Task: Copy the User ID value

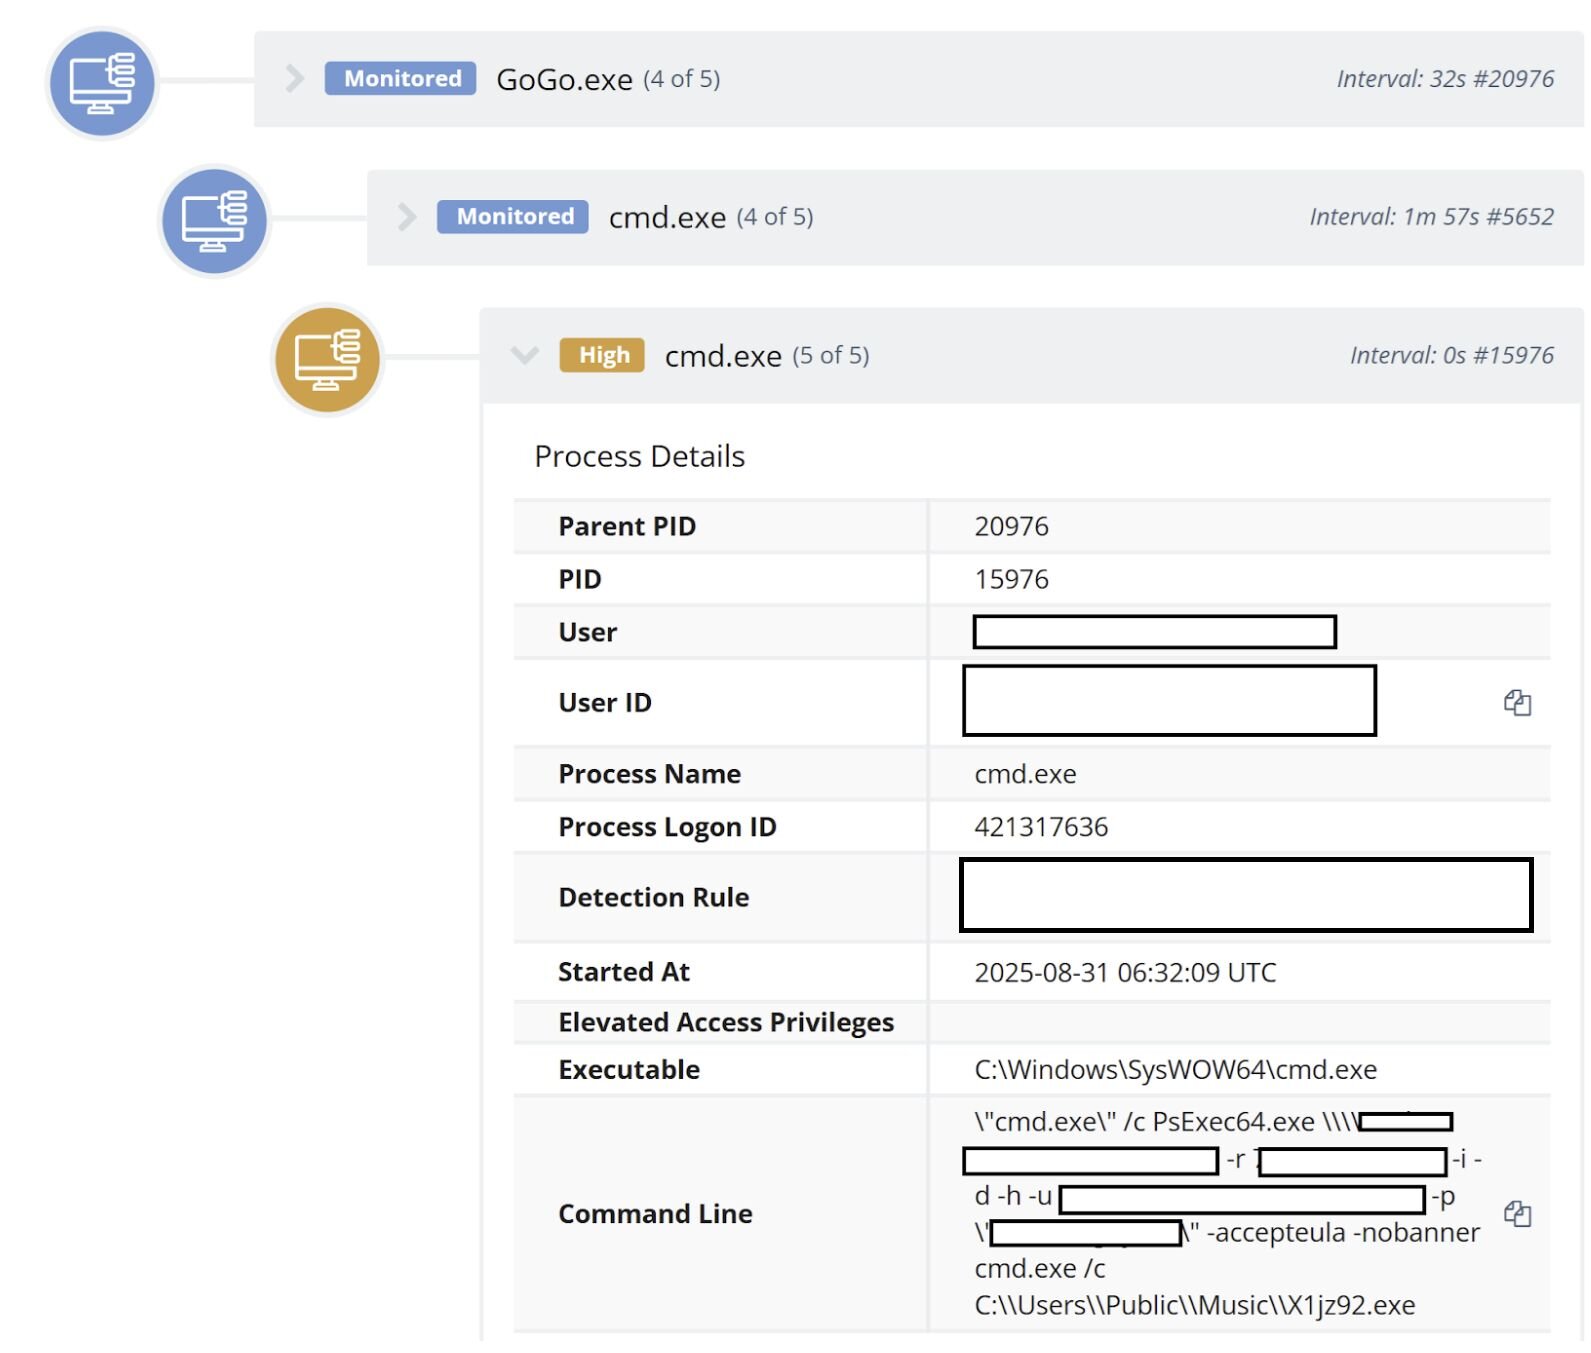Action: 1516,703
